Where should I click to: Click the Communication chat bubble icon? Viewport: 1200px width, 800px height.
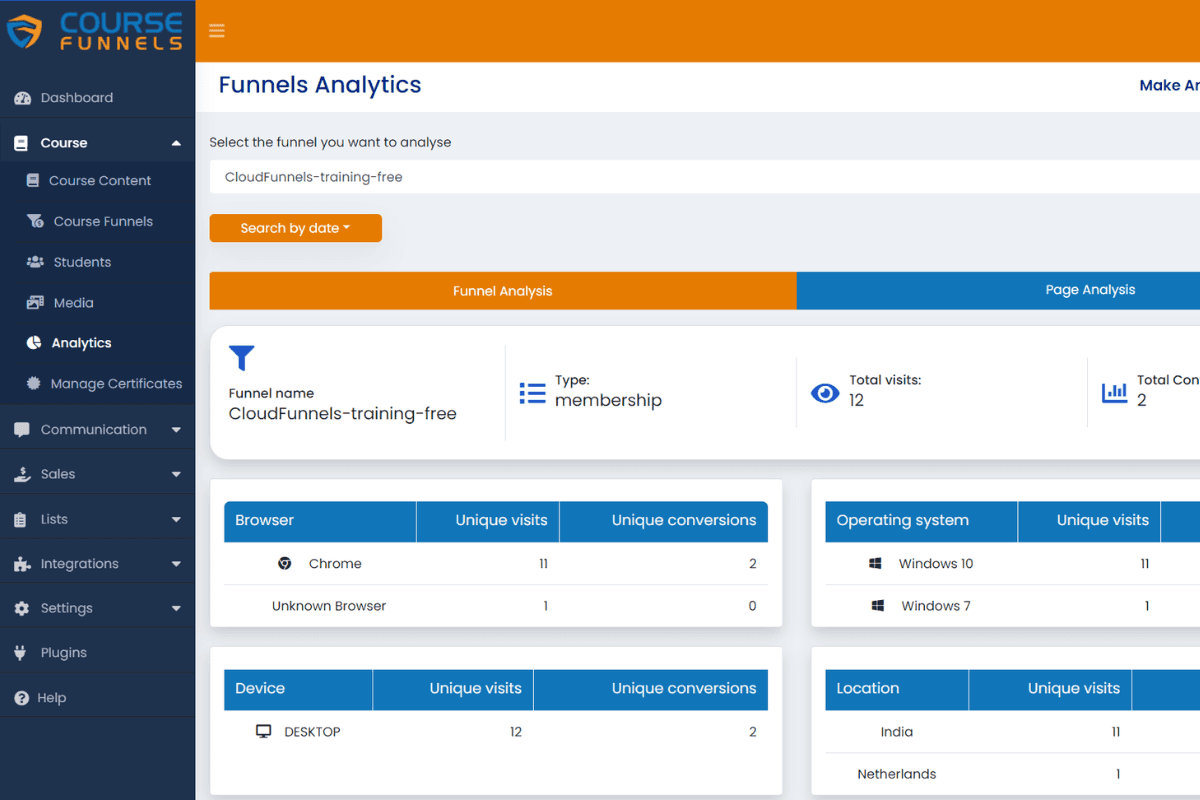tap(22, 430)
